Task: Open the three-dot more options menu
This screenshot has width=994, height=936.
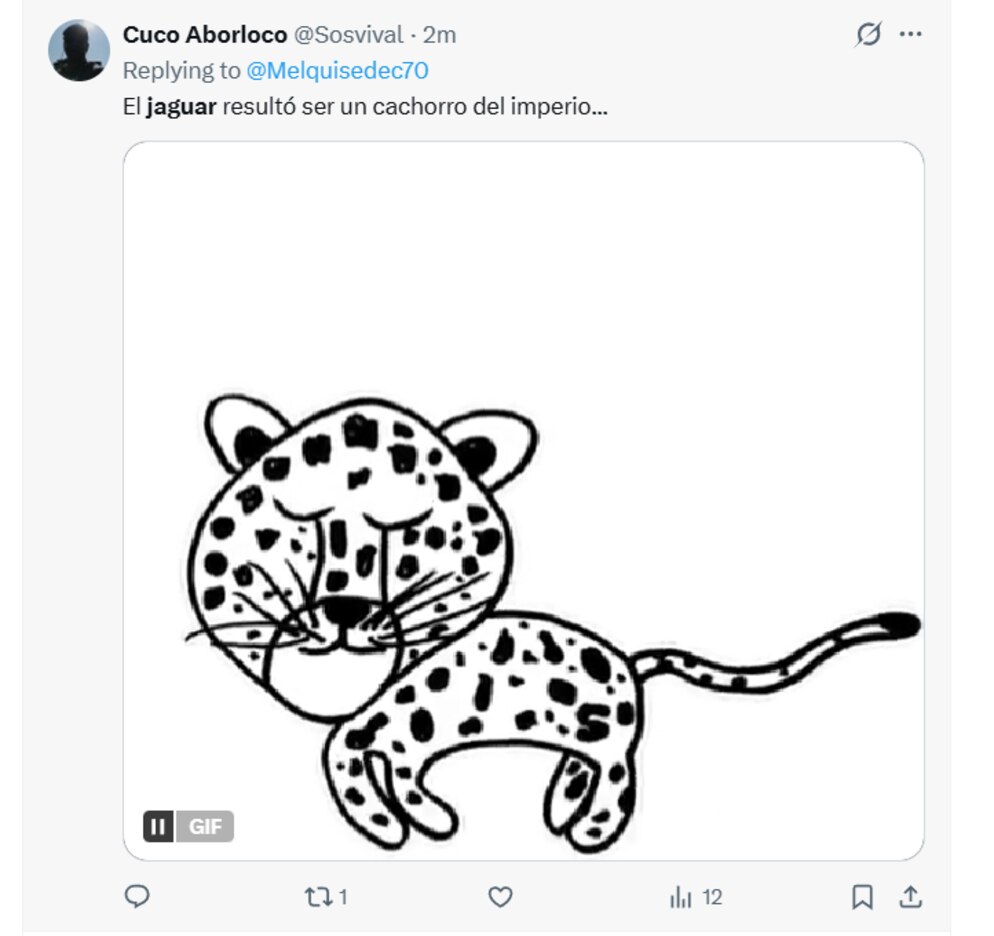Action: (x=910, y=35)
